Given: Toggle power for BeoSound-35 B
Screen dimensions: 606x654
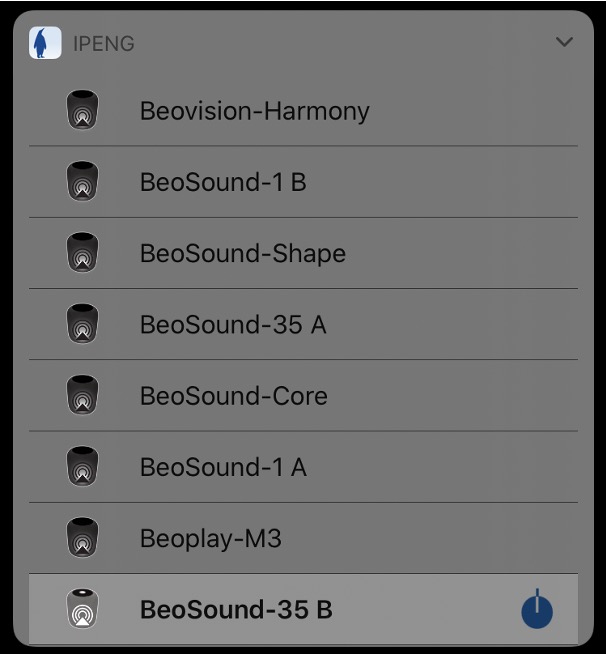Looking at the screenshot, I should [537, 610].
